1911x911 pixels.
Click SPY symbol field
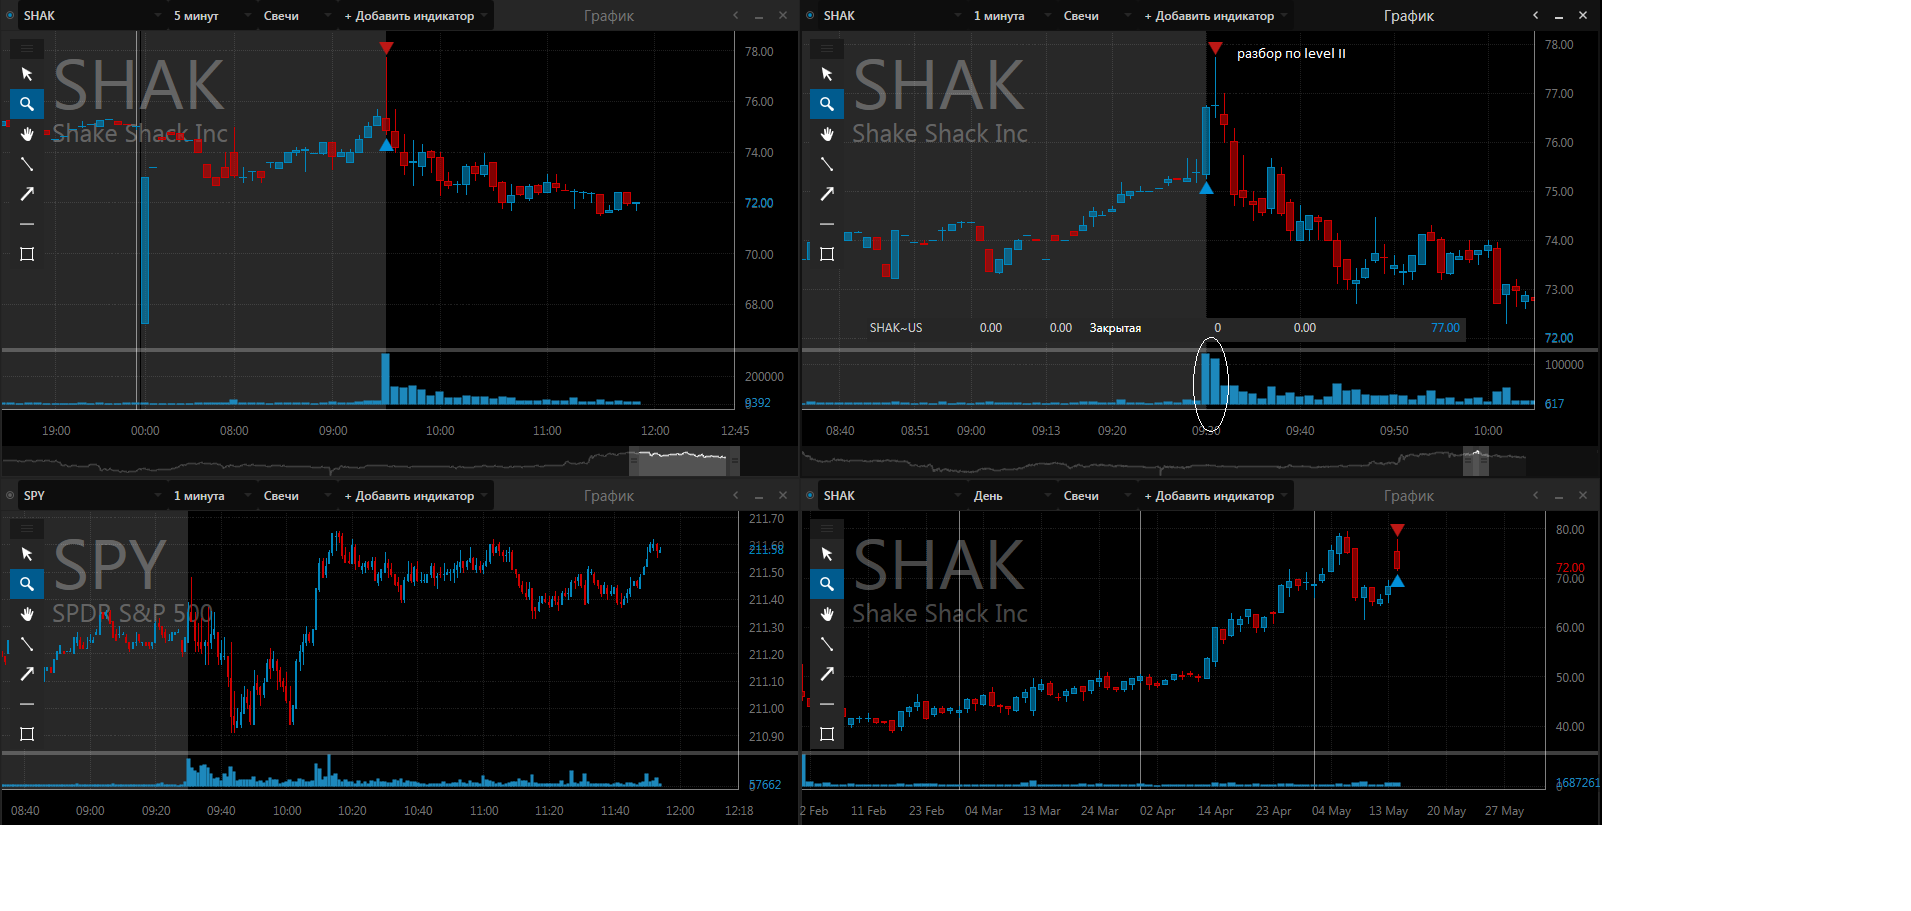(91, 496)
